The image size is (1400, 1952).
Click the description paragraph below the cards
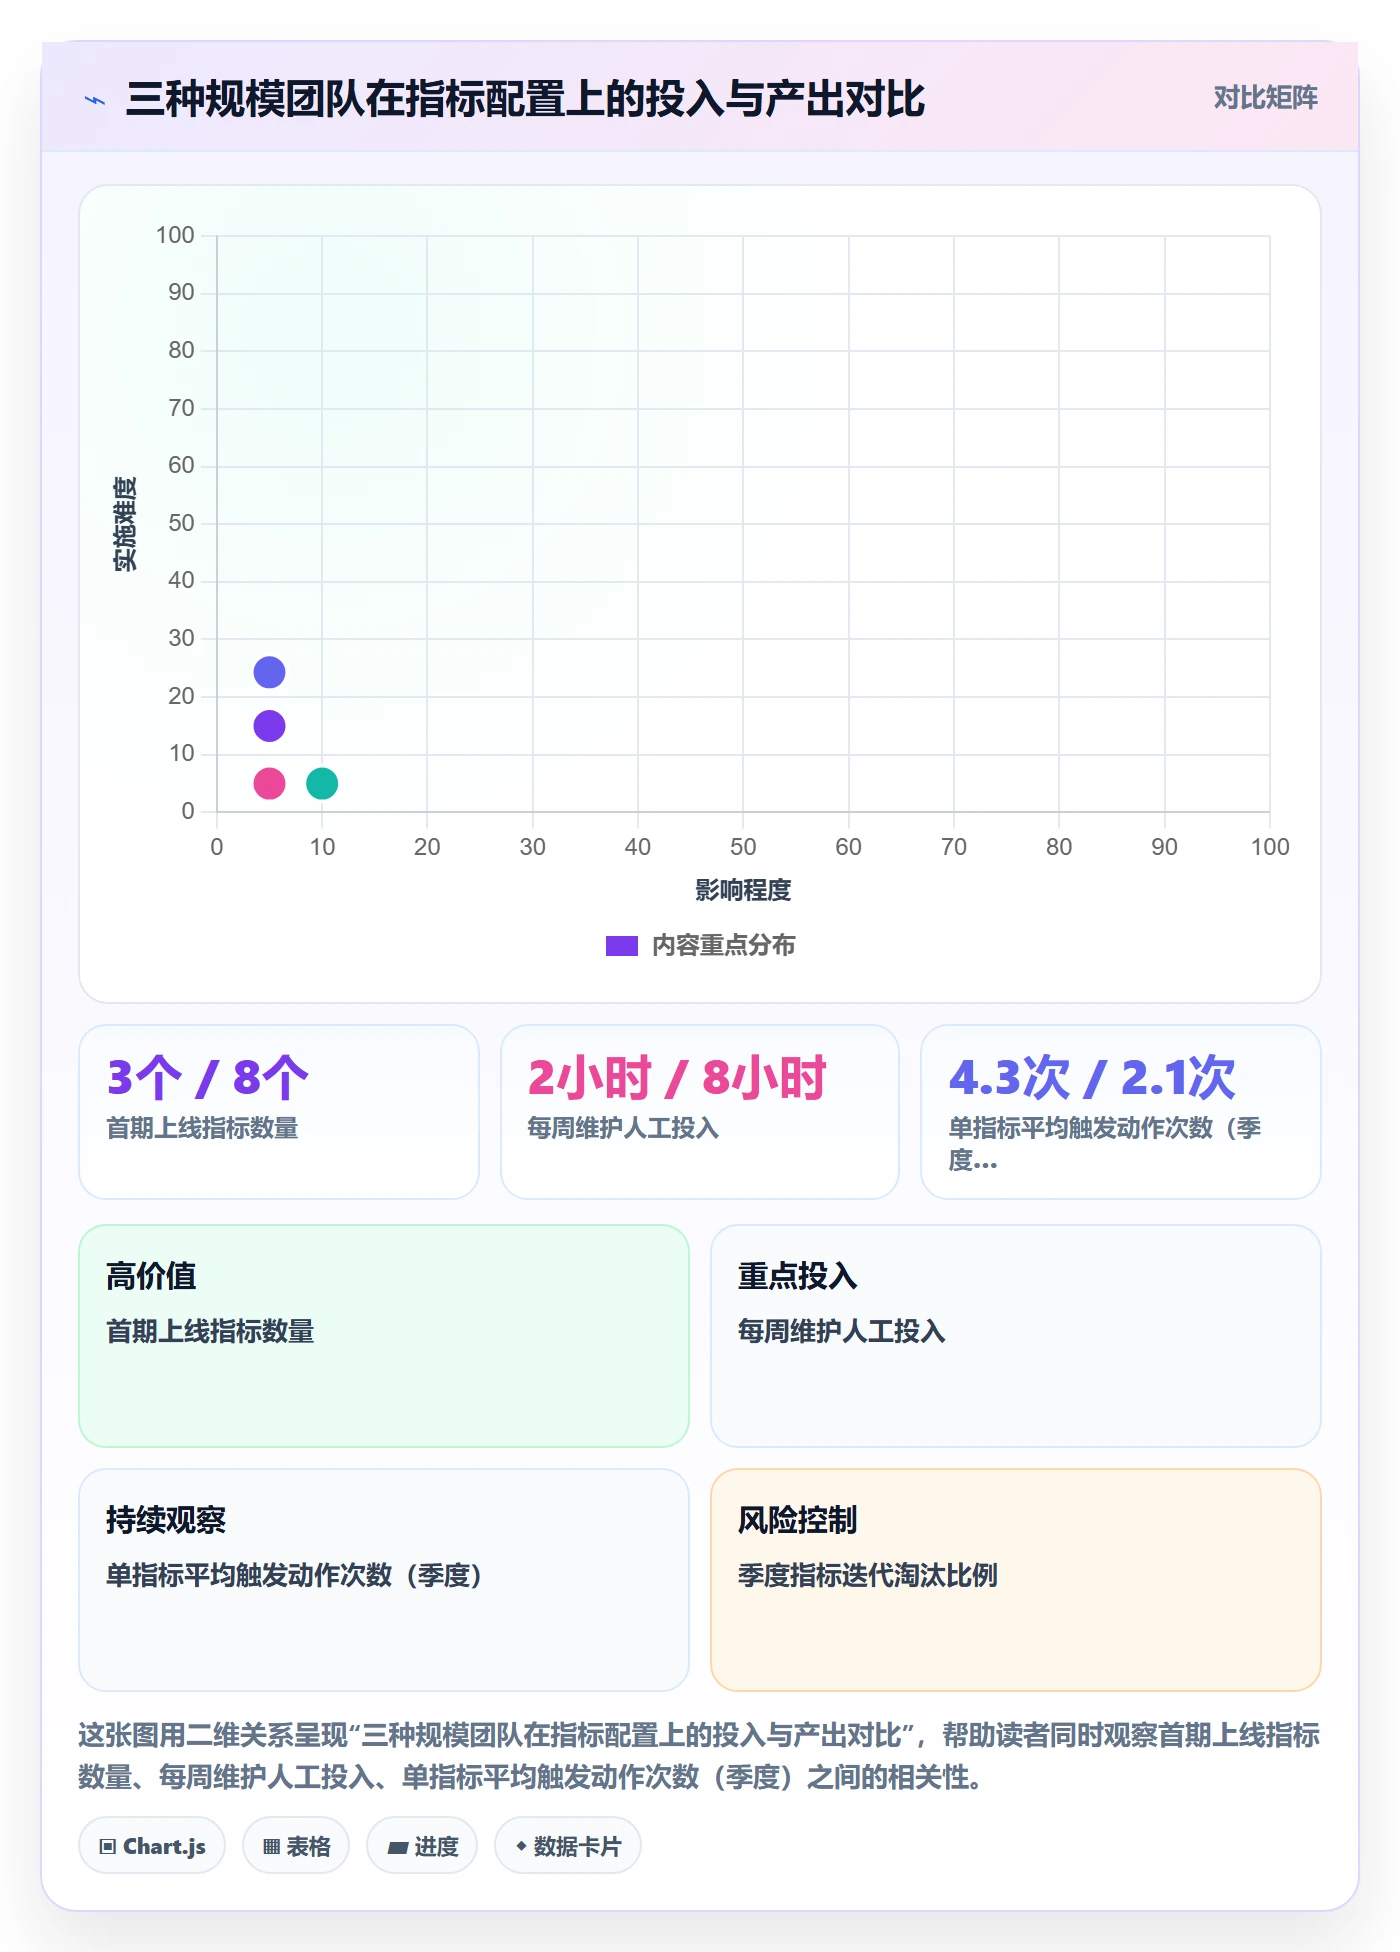(699, 1755)
